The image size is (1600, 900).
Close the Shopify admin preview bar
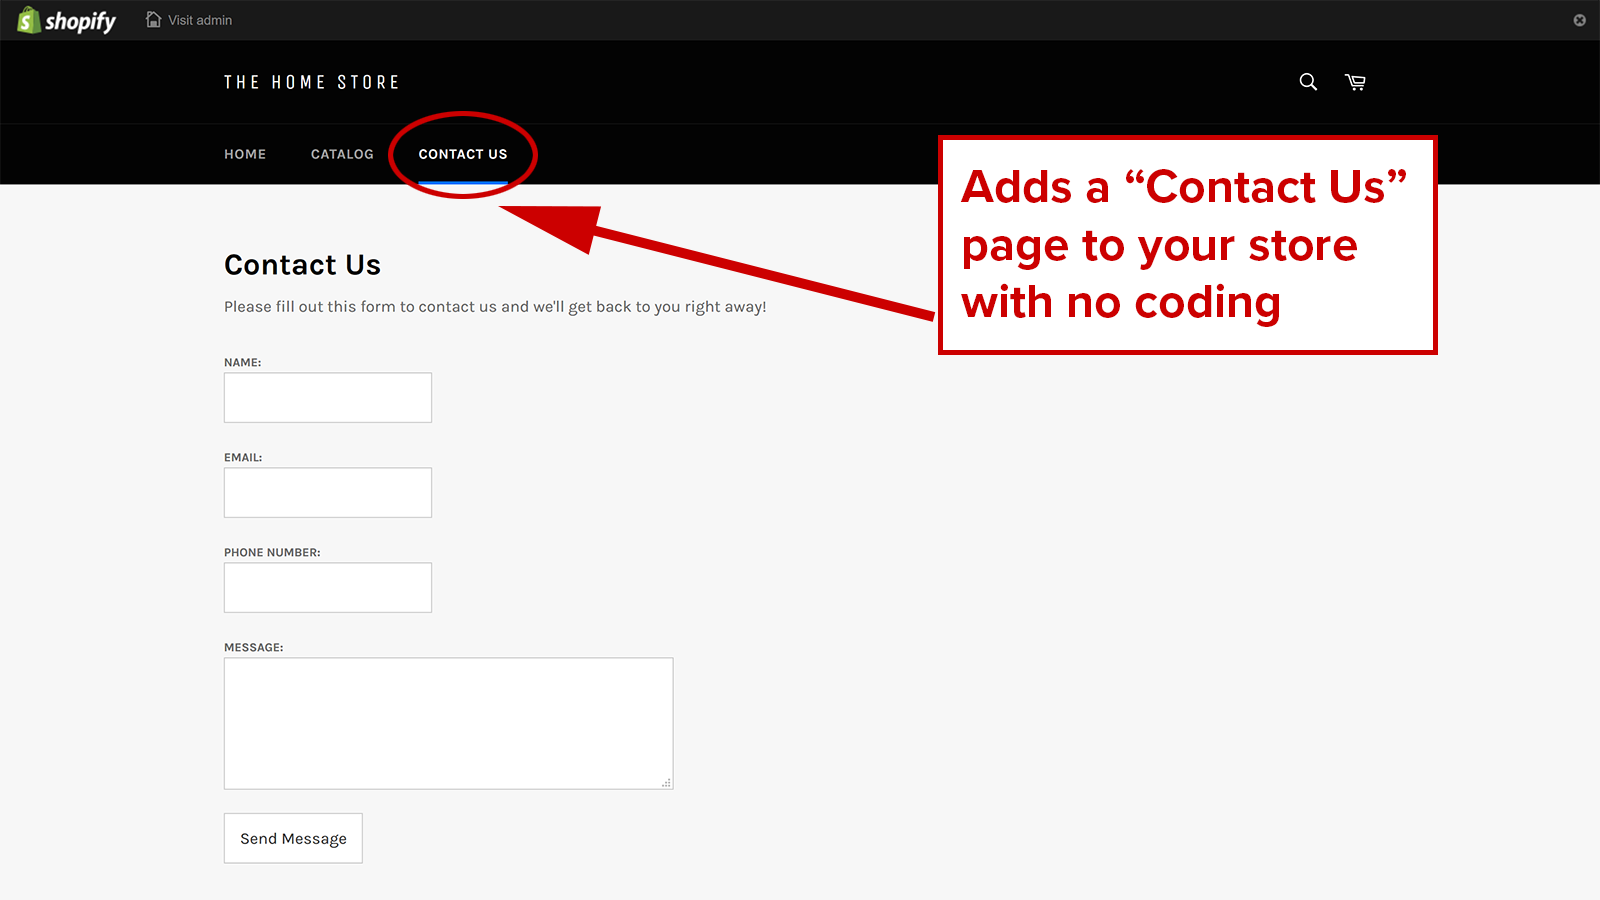(x=1580, y=20)
